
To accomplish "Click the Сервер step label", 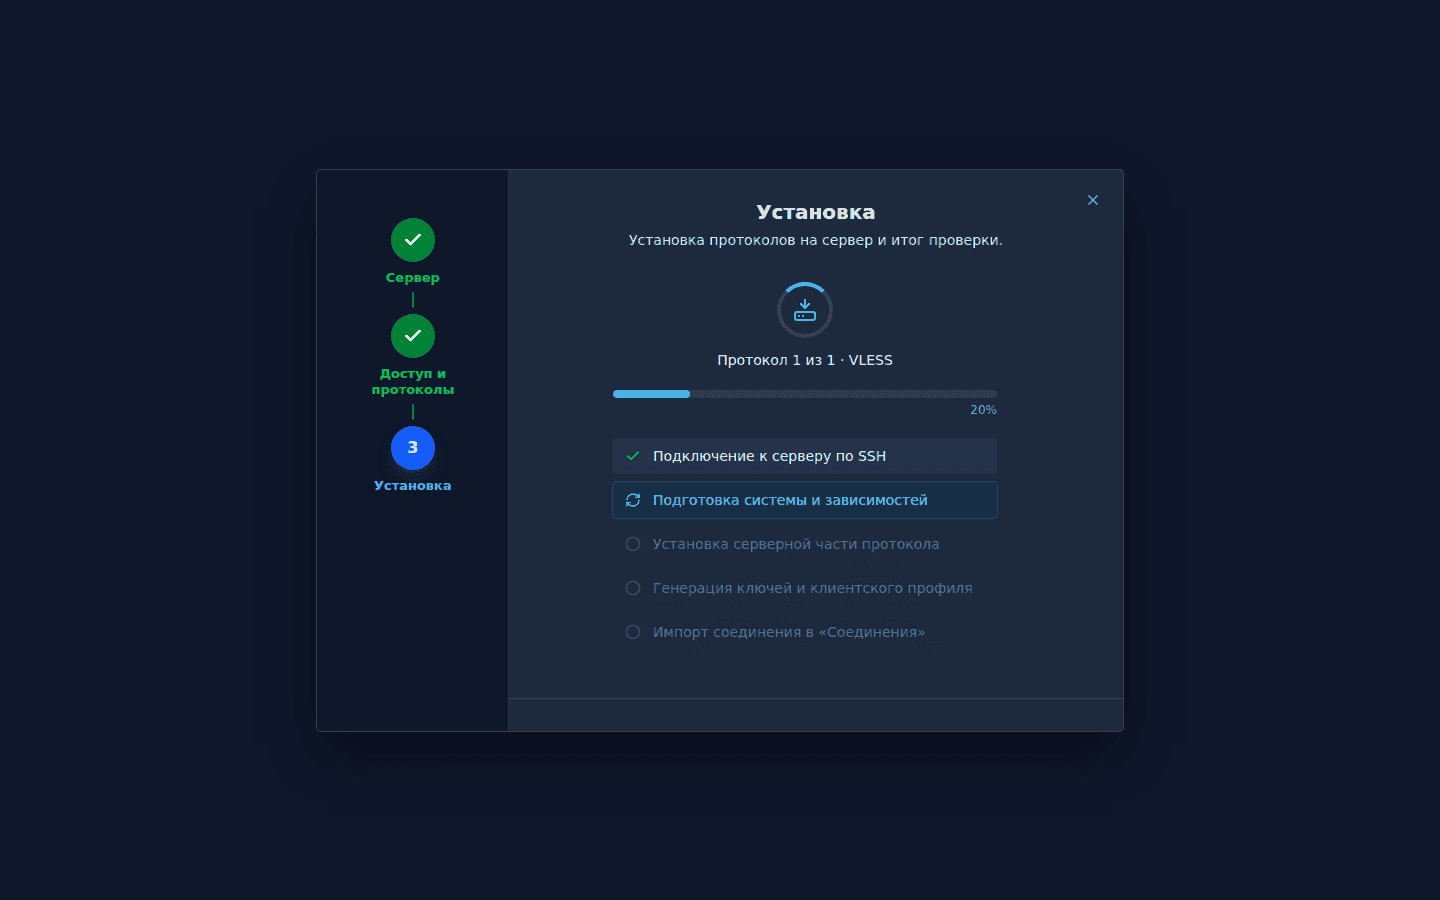I will [413, 278].
